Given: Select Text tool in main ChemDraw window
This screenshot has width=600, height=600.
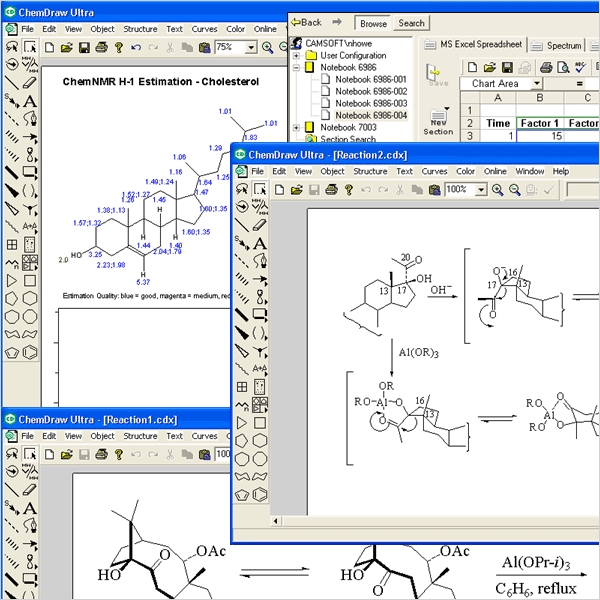Looking at the screenshot, I should click(x=30, y=101).
